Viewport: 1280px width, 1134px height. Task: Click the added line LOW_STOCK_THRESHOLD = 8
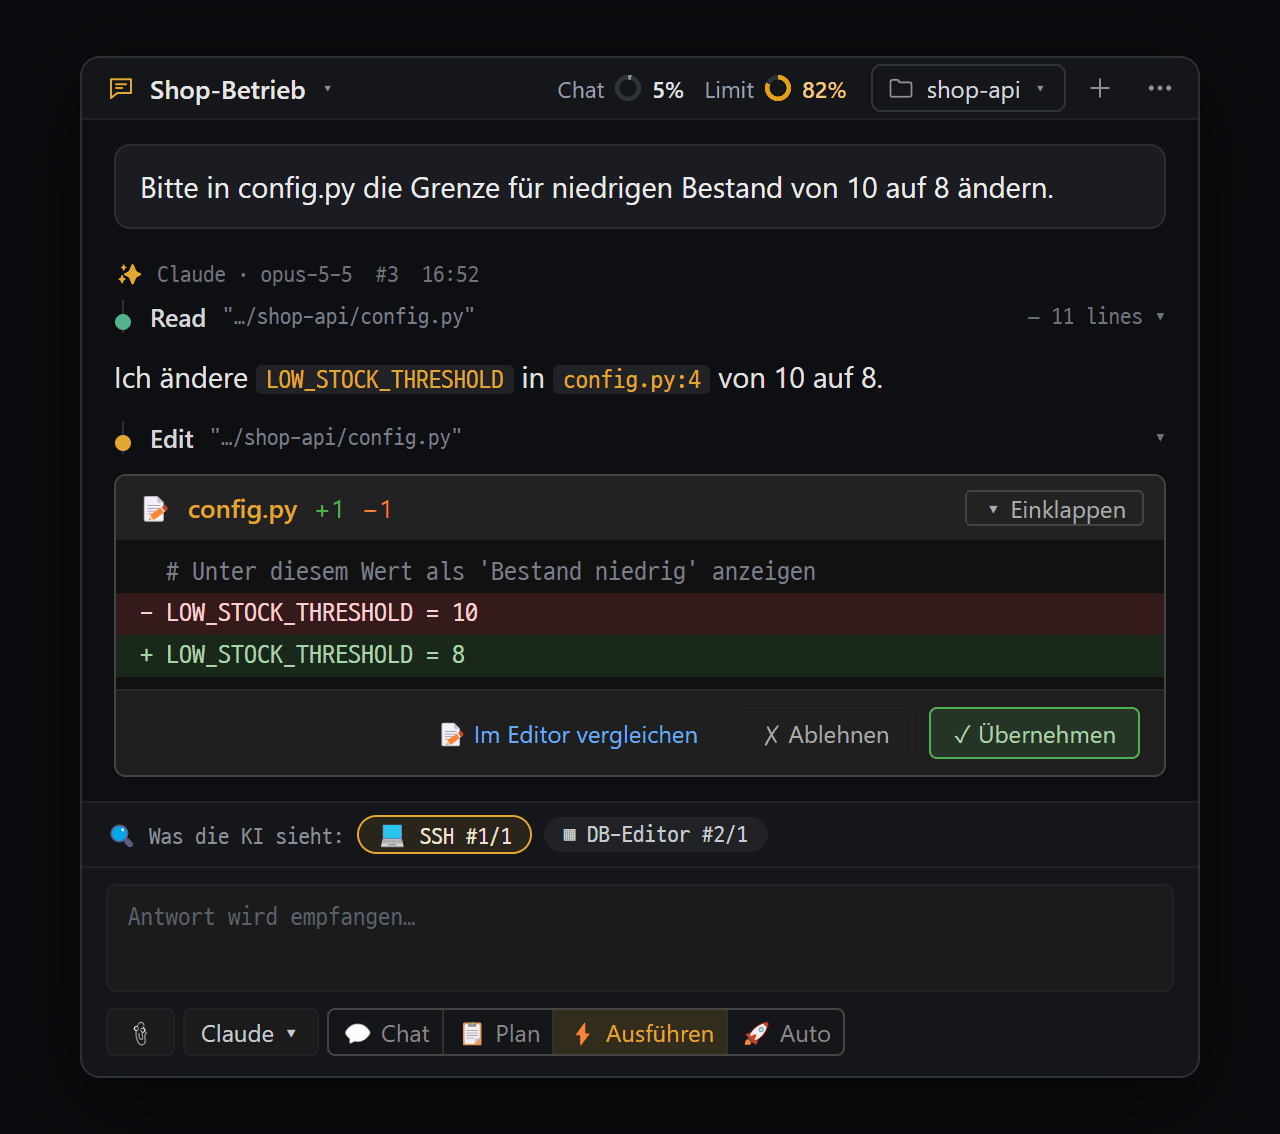(x=640, y=655)
